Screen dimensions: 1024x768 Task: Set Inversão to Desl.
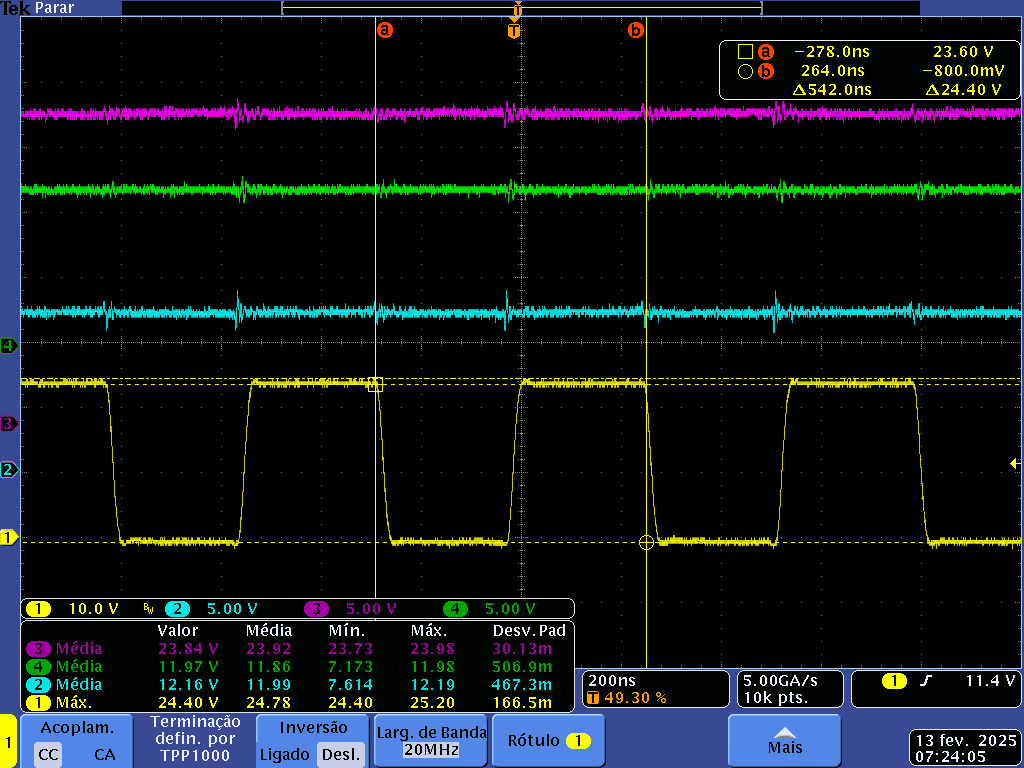tap(341, 755)
